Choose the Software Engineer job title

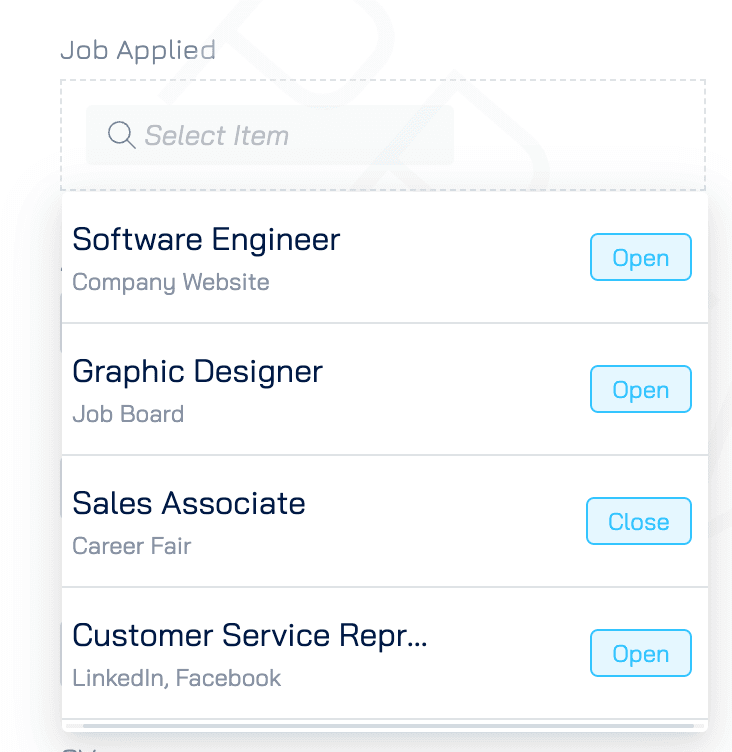[206, 239]
